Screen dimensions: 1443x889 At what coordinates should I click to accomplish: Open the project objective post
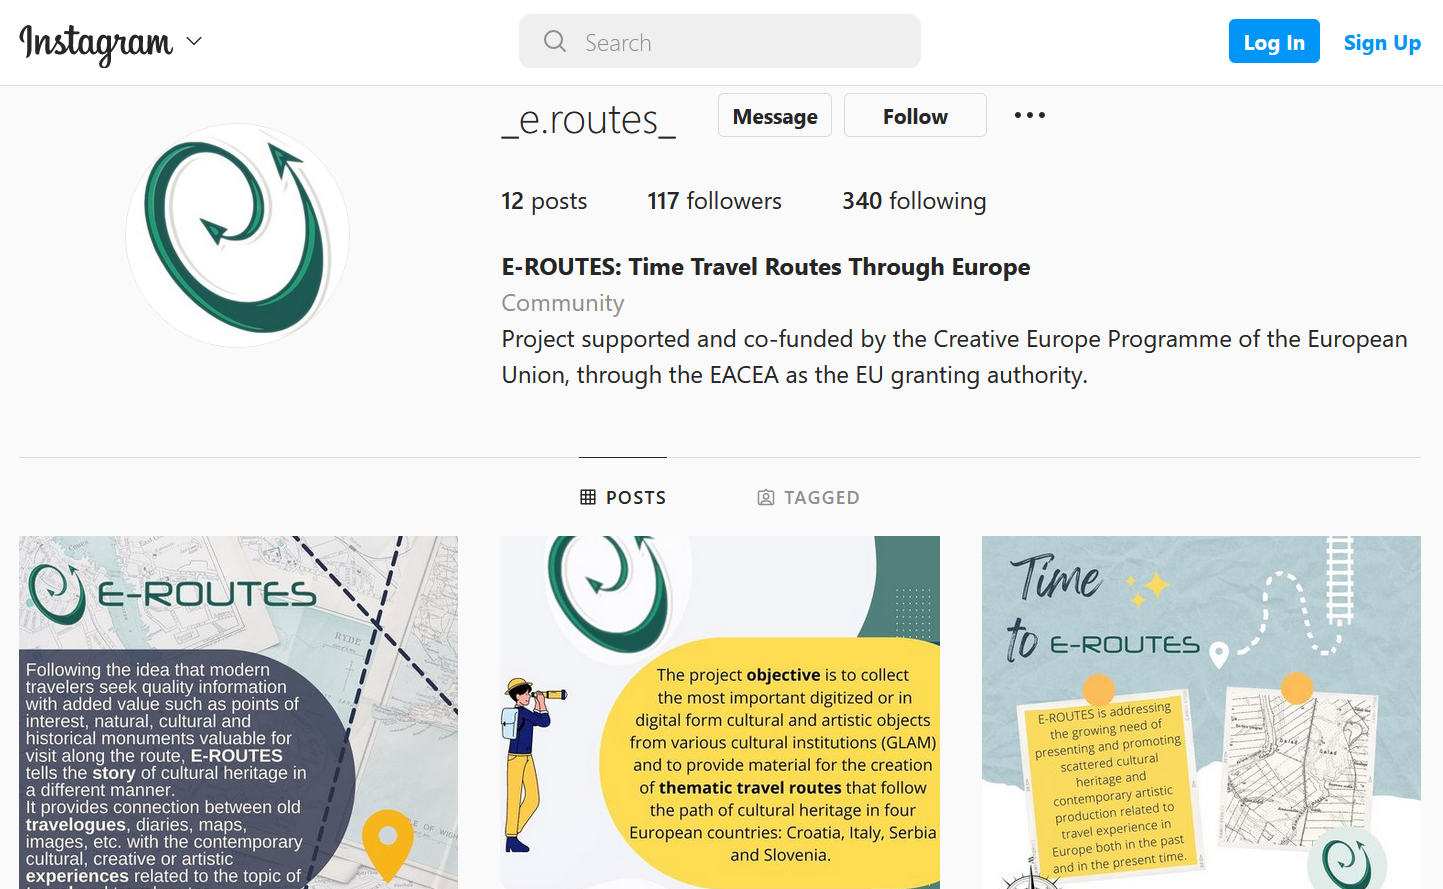pos(720,712)
